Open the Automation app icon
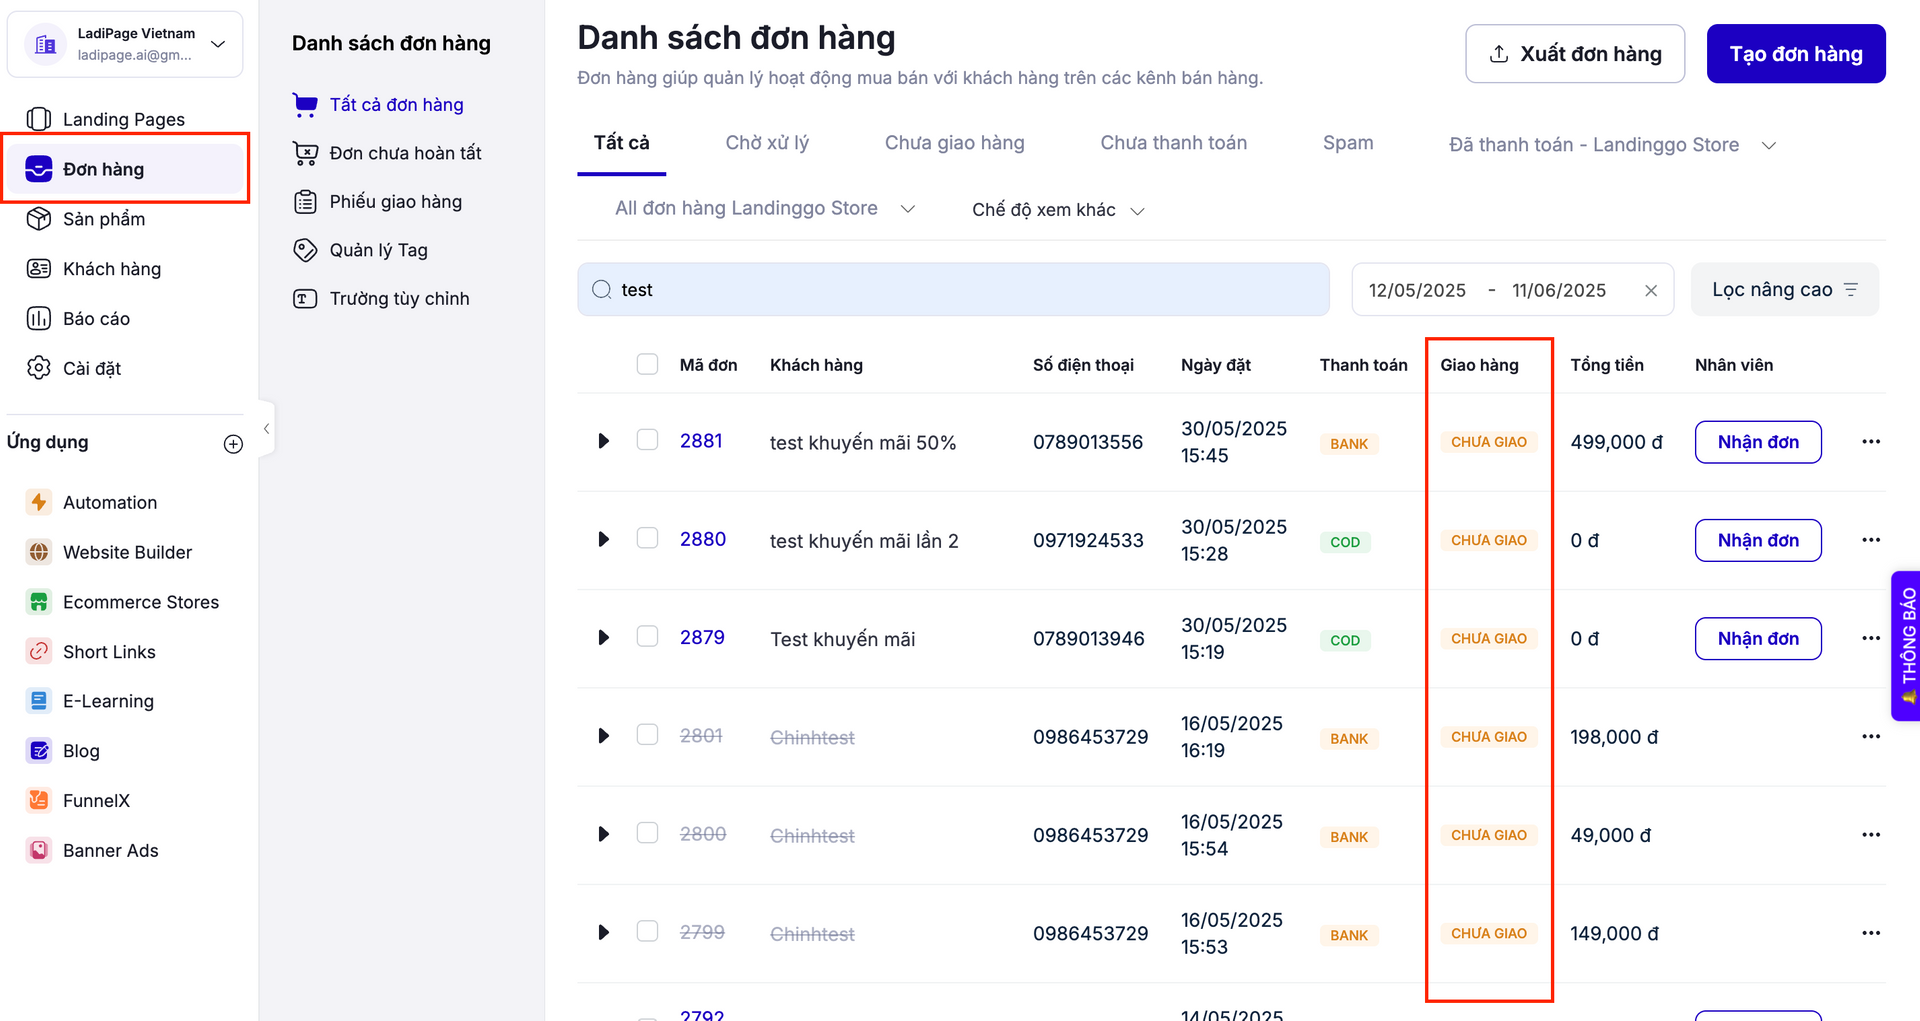Image resolution: width=1920 pixels, height=1021 pixels. tap(38, 502)
